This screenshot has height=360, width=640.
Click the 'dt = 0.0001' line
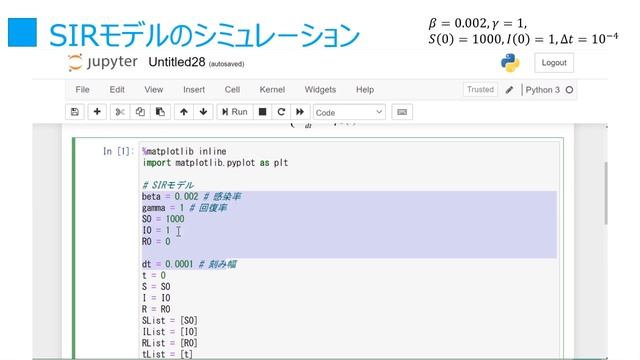(x=189, y=264)
